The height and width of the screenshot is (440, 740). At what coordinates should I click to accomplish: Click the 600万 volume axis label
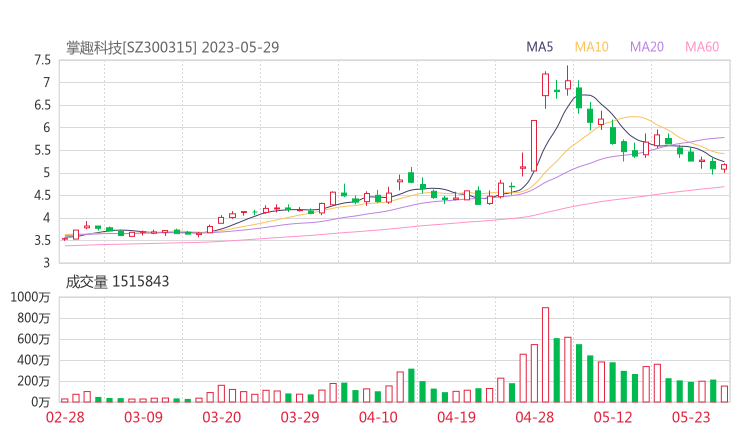point(34,339)
